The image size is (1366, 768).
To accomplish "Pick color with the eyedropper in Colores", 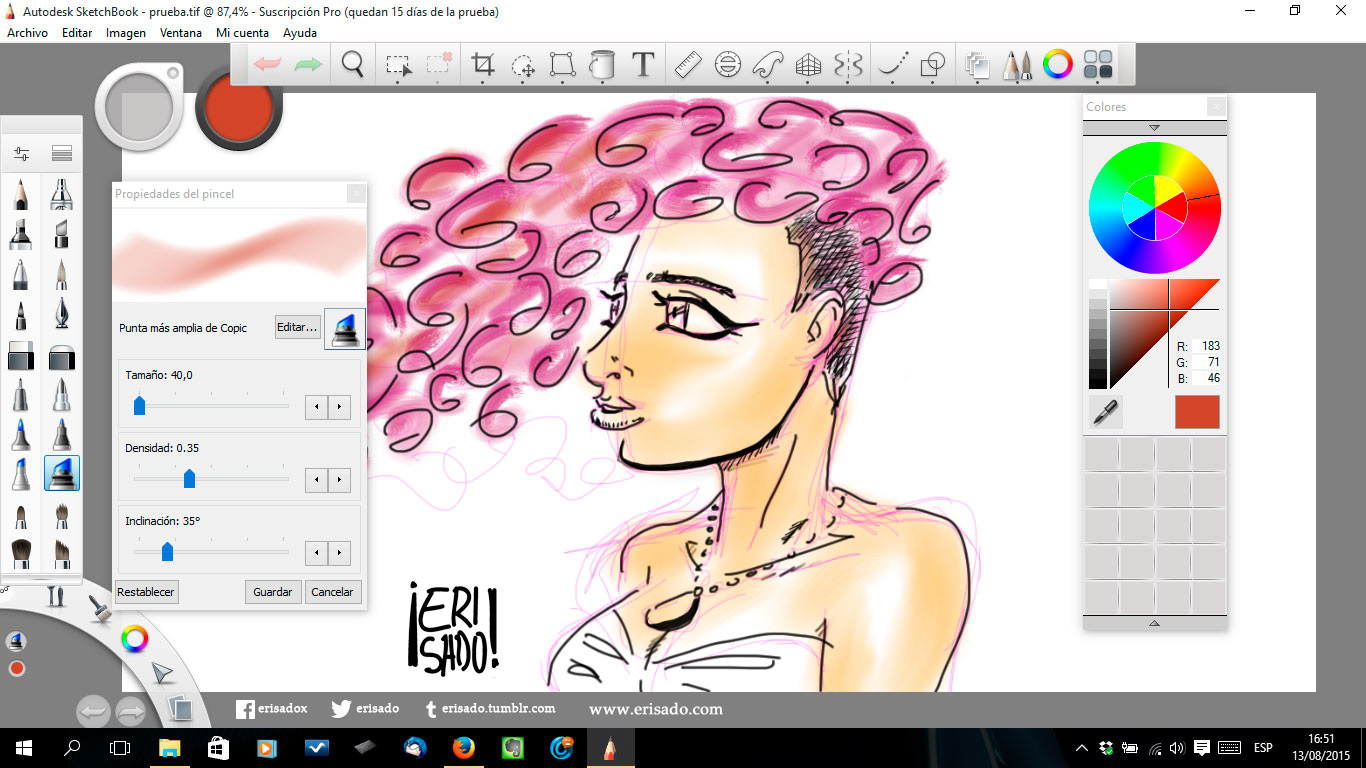I will pyautogui.click(x=1105, y=412).
